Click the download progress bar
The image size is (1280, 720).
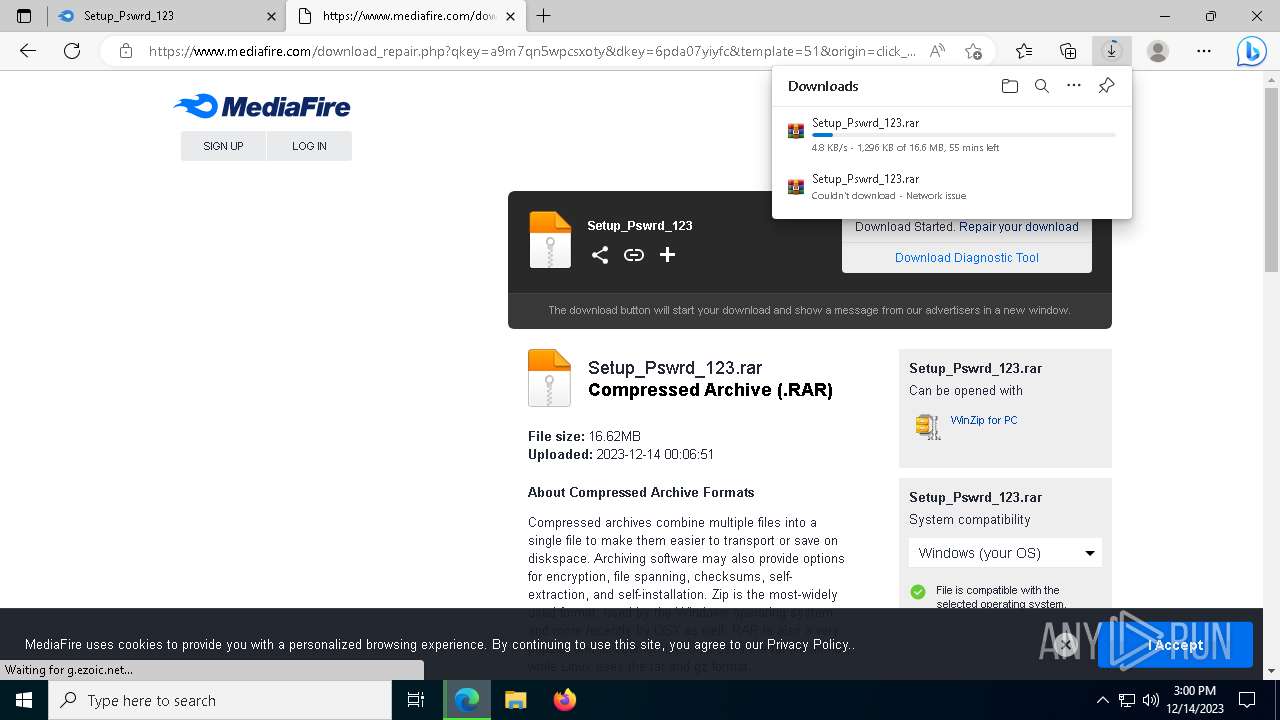click(x=964, y=134)
